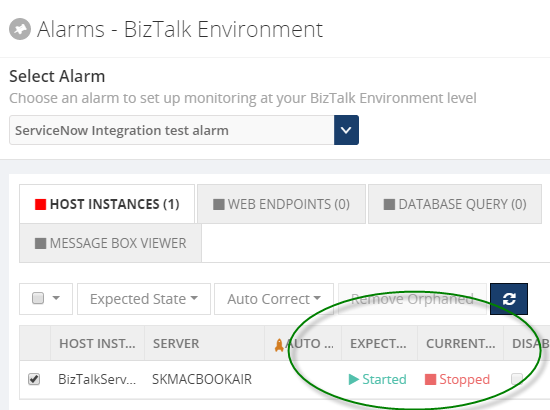Click the pin icon beside Alarms title
The width and height of the screenshot is (550, 410).
point(20,29)
